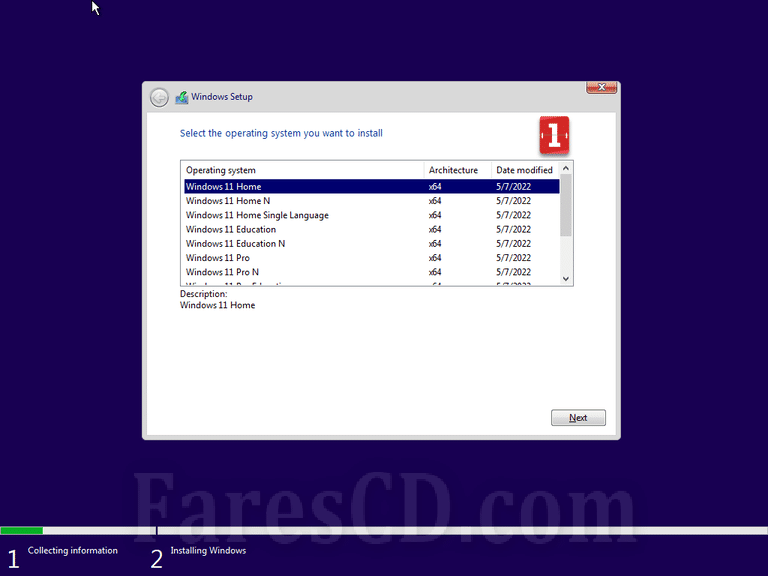Select Windows 11 Home edition

click(x=372, y=187)
